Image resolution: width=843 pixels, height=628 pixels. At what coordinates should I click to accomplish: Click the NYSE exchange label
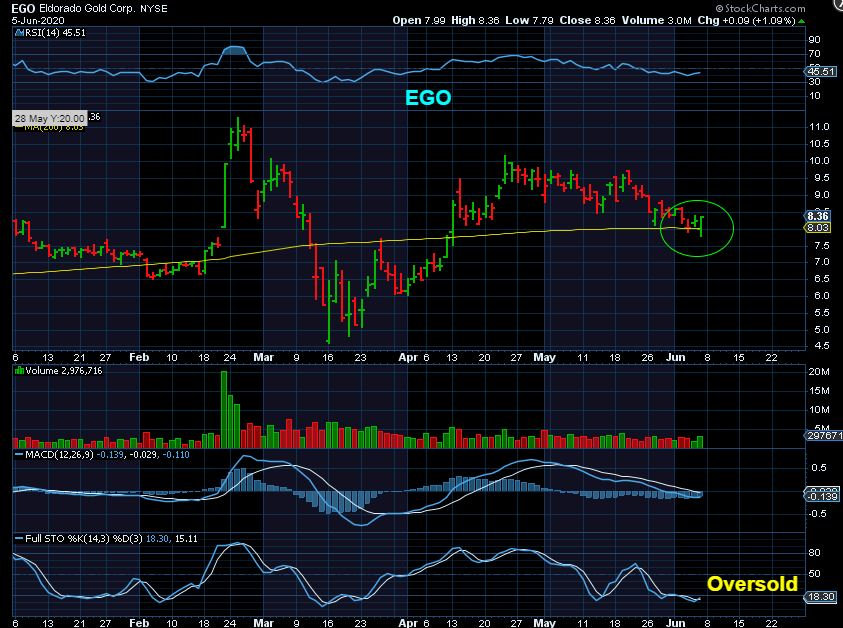click(x=154, y=9)
